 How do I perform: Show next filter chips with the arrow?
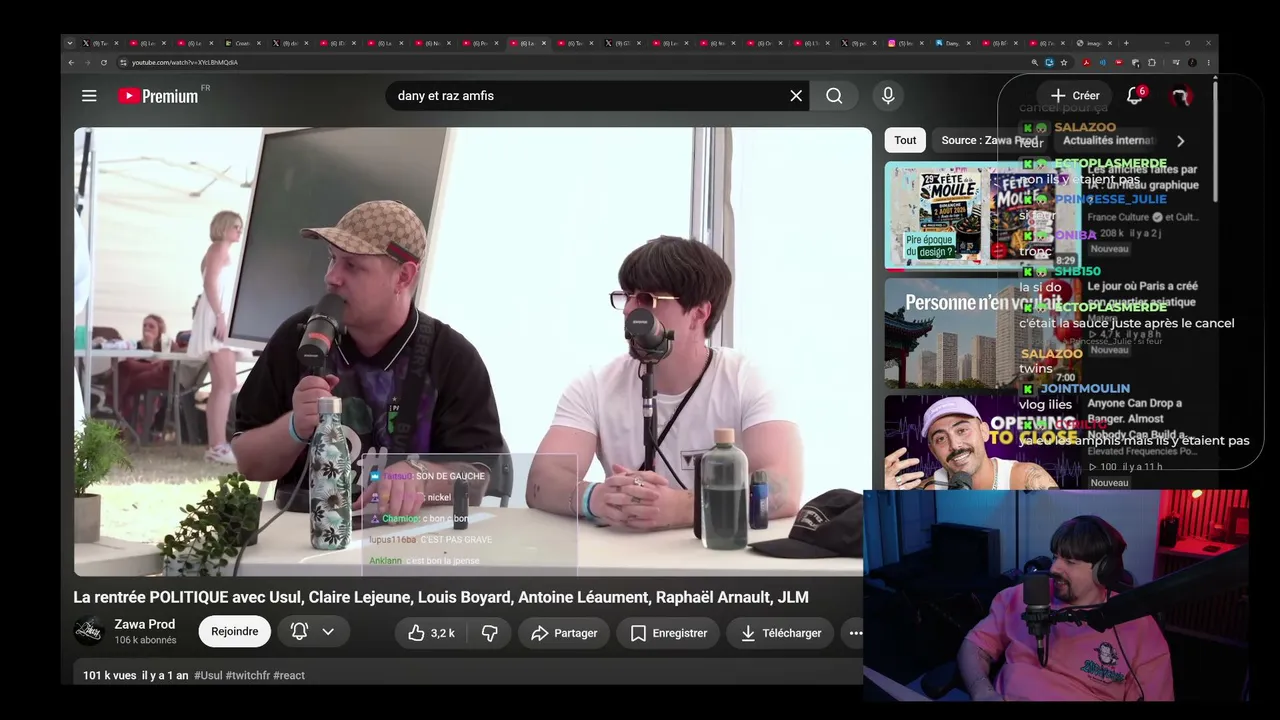pyautogui.click(x=1180, y=141)
